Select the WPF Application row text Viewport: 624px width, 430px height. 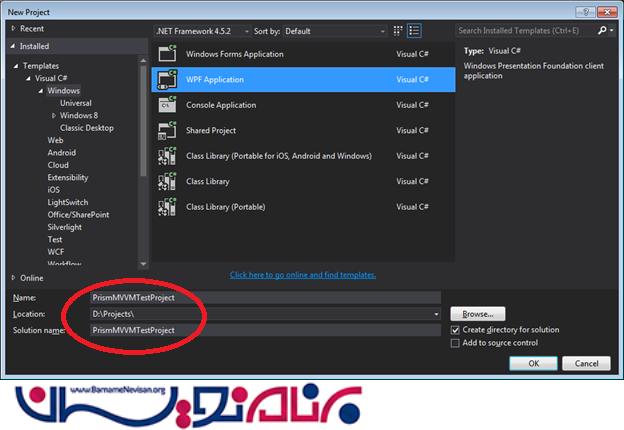(x=215, y=79)
